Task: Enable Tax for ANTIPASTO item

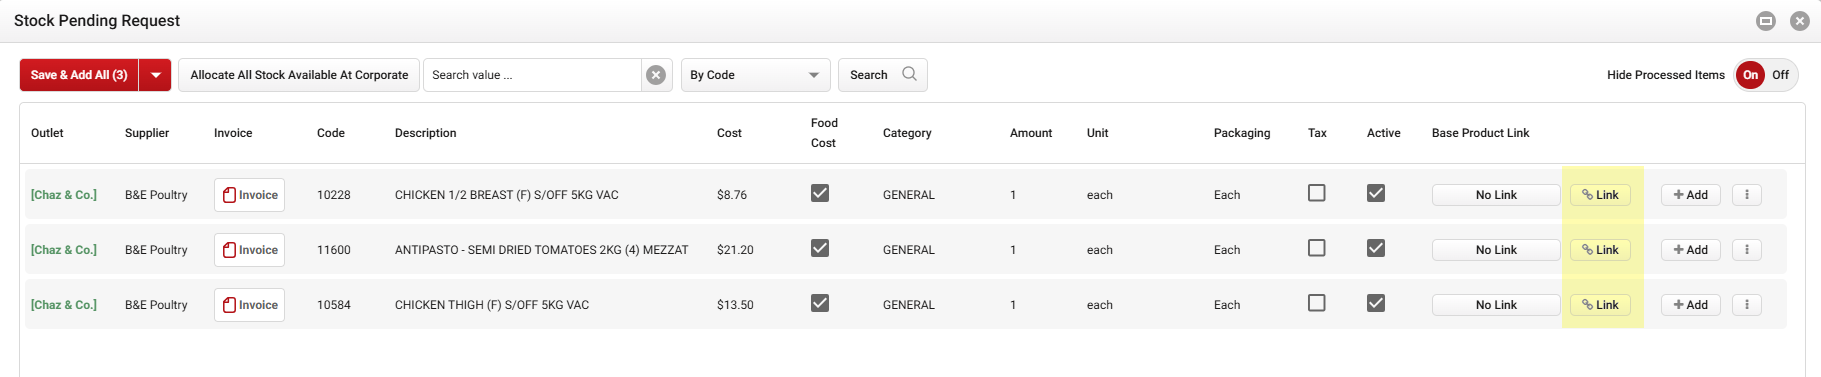Action: (1317, 248)
